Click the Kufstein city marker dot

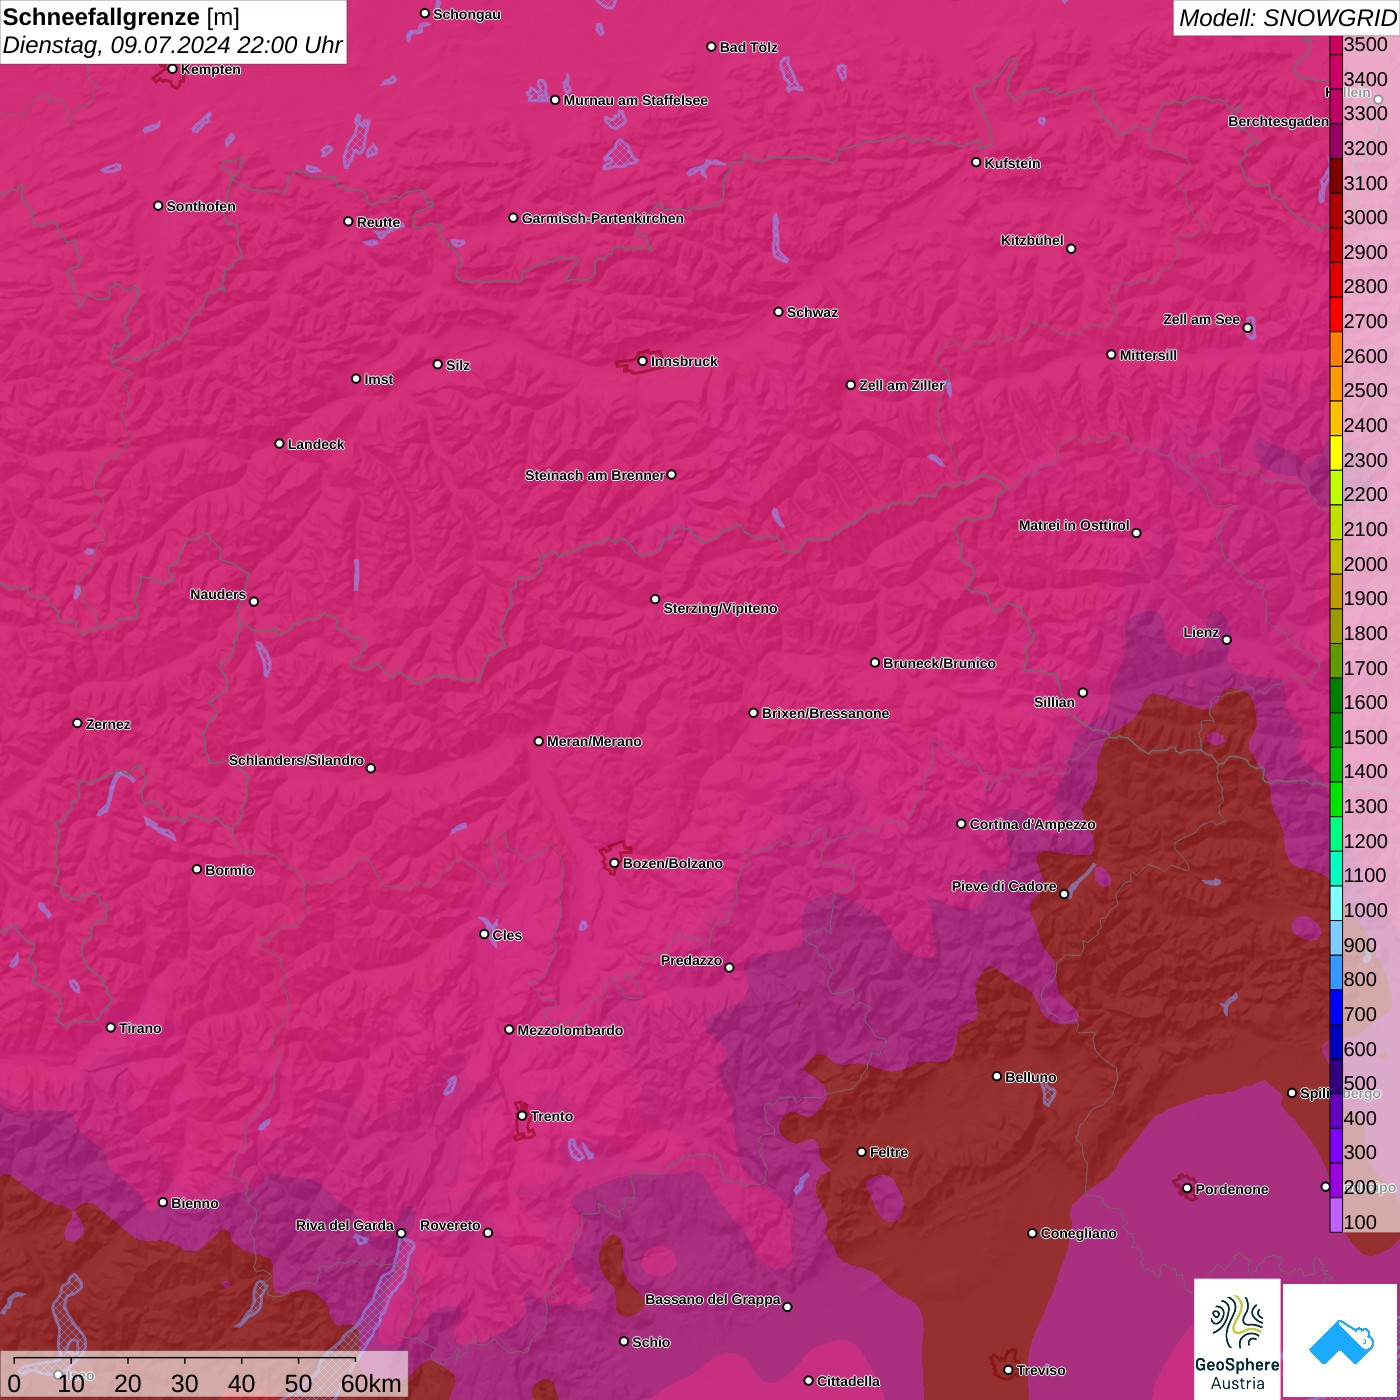pos(976,162)
